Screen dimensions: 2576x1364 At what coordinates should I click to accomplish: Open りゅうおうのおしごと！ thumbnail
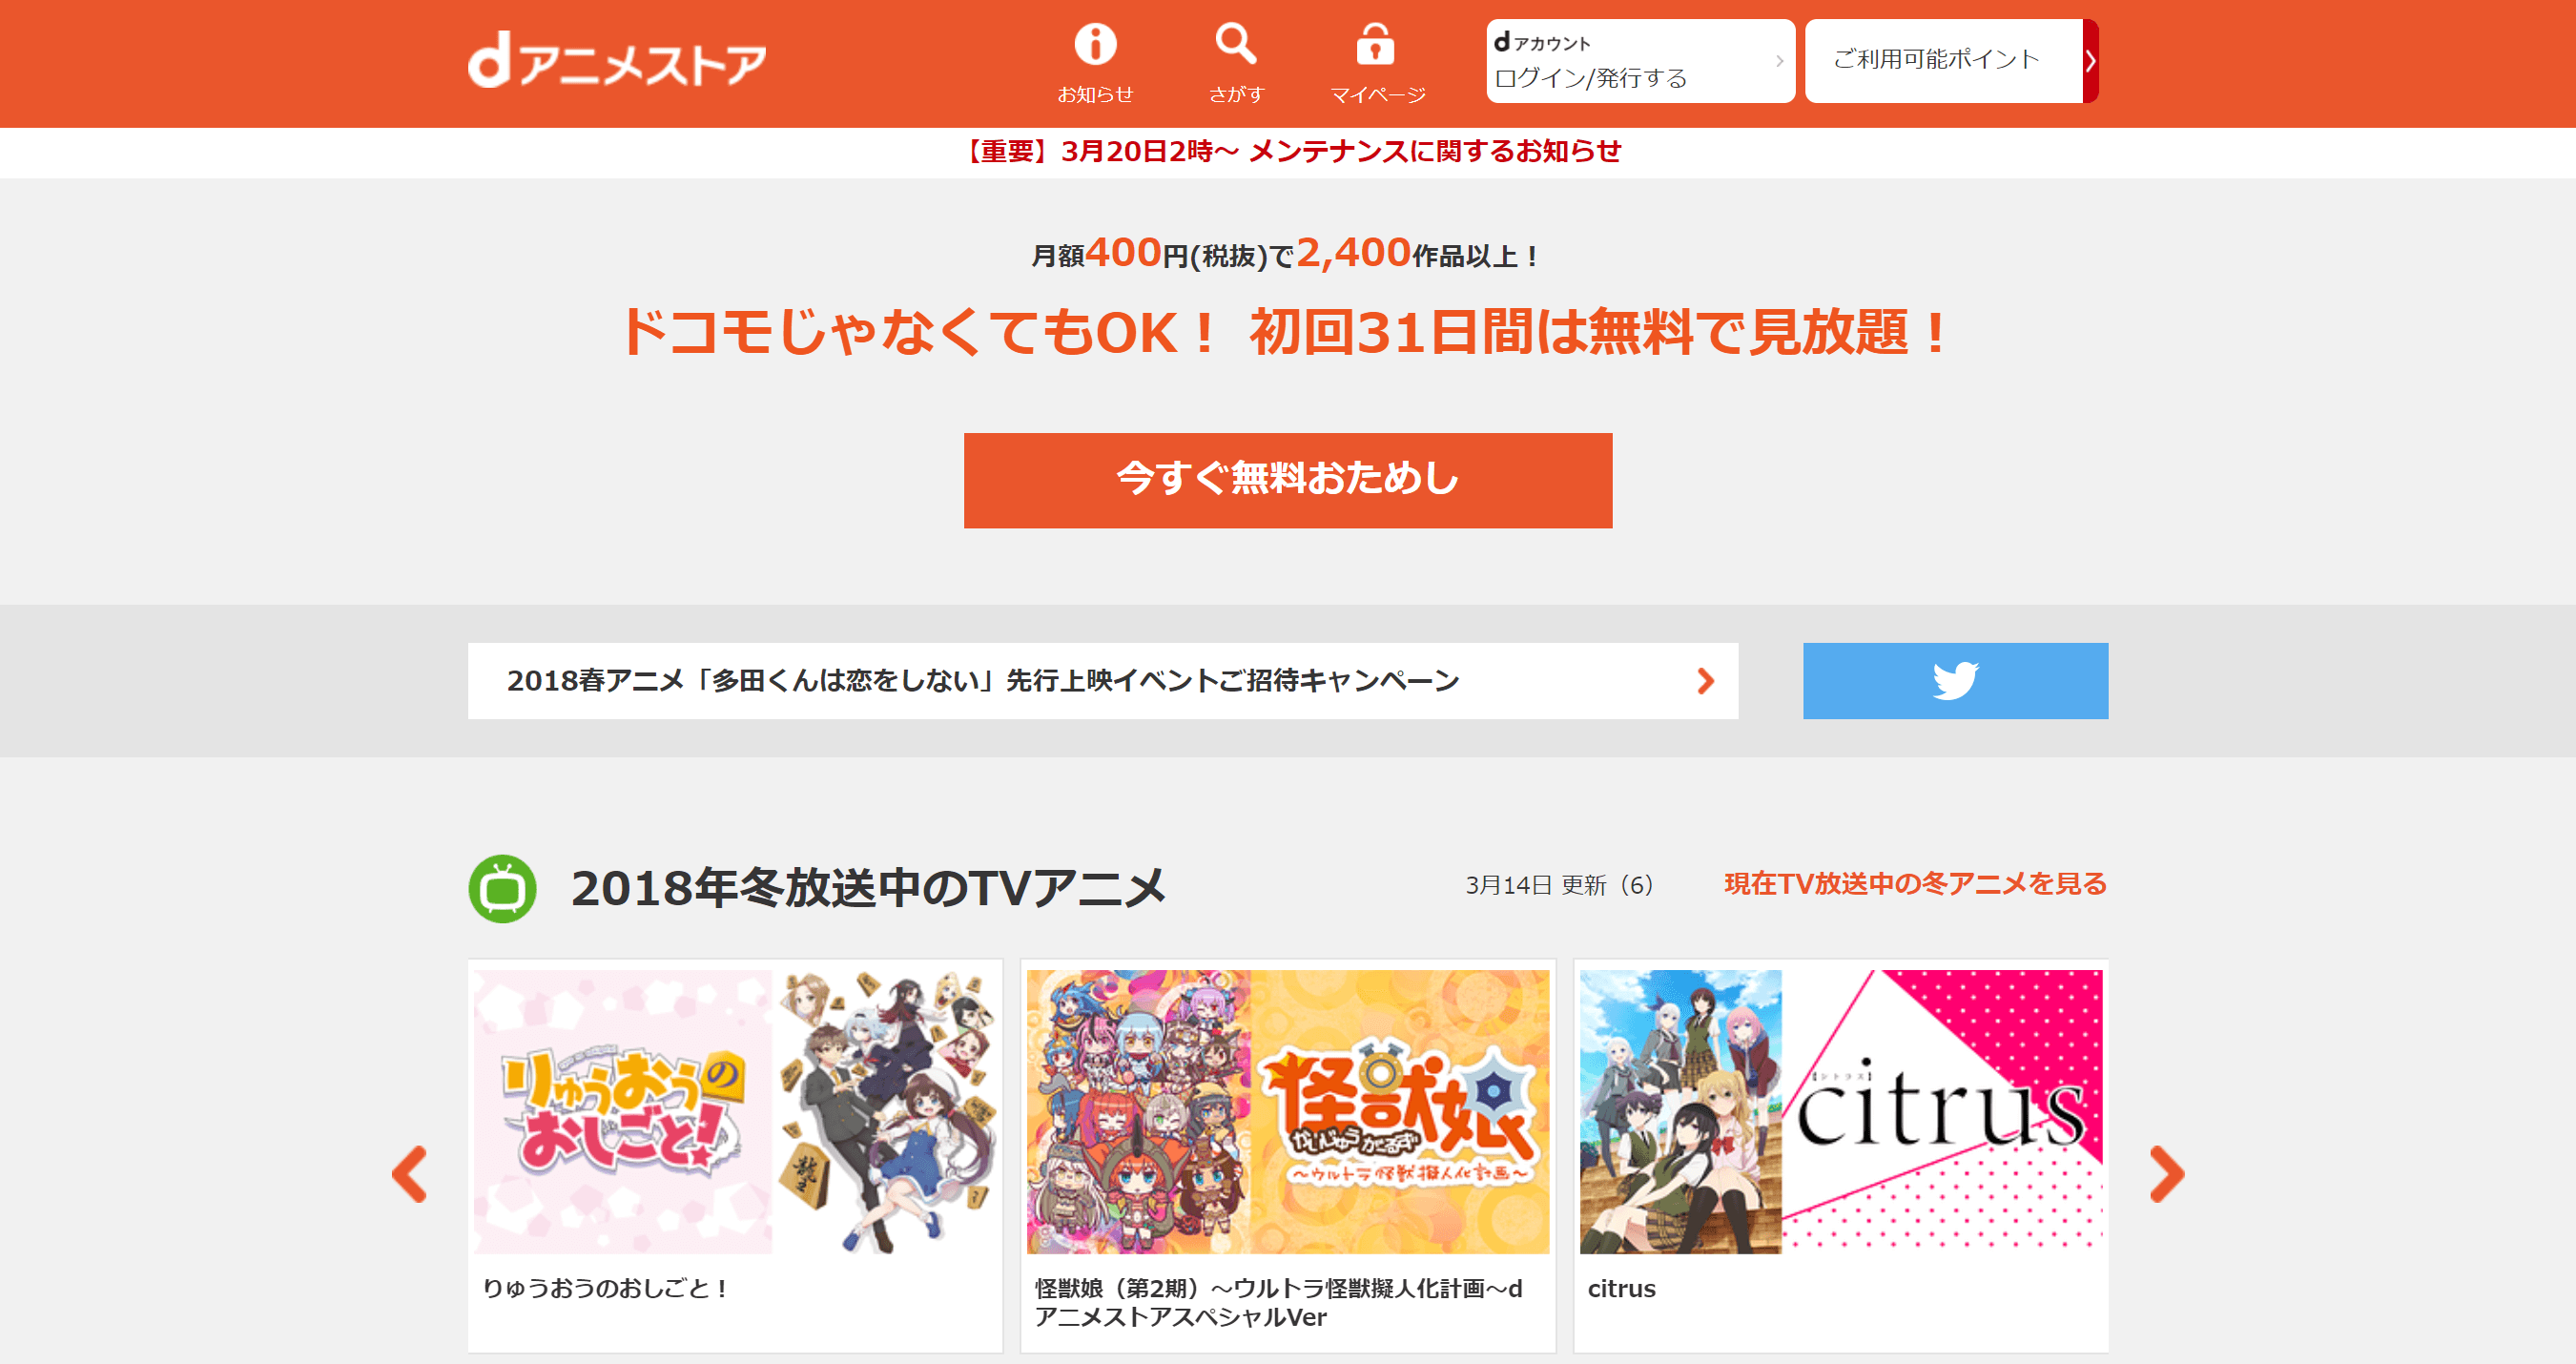point(735,1111)
